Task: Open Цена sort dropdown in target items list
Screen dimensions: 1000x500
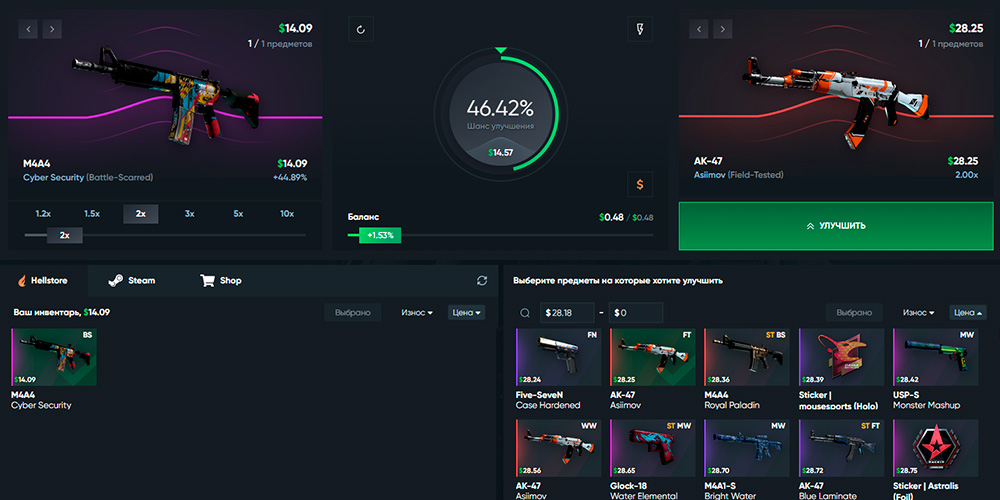Action: tap(968, 312)
